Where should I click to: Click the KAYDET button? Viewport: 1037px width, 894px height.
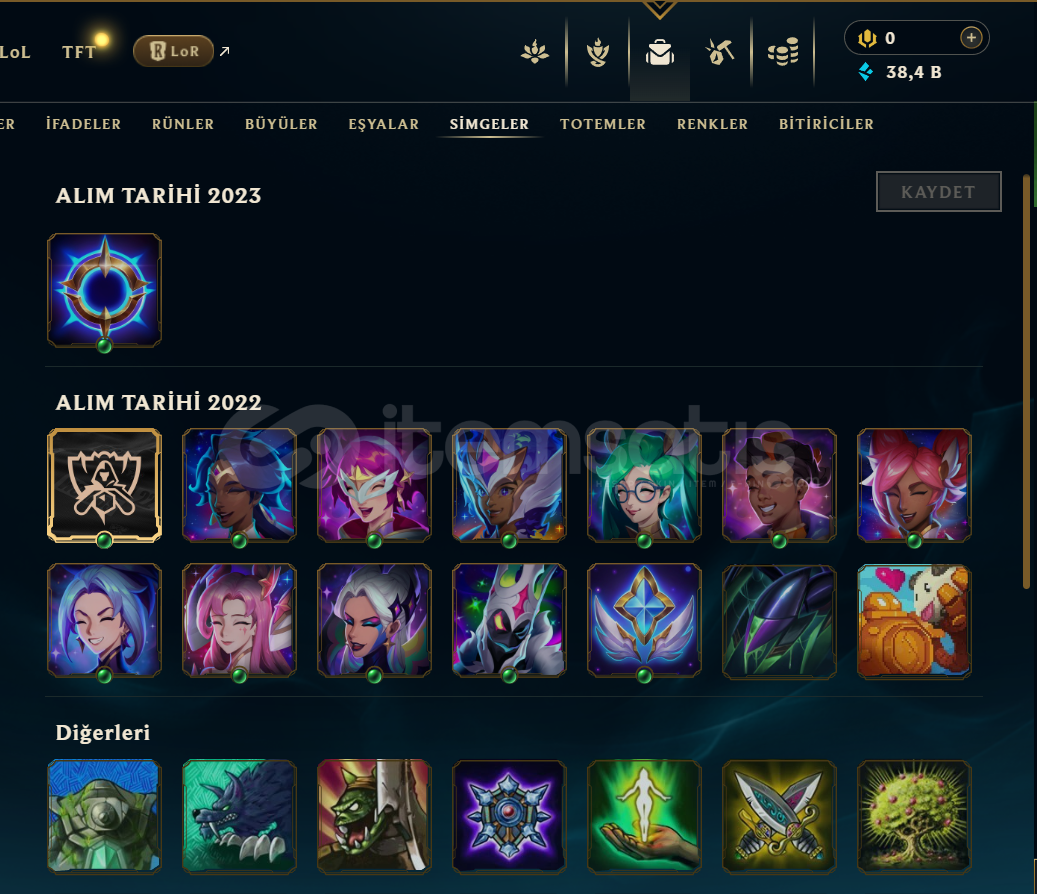[938, 192]
